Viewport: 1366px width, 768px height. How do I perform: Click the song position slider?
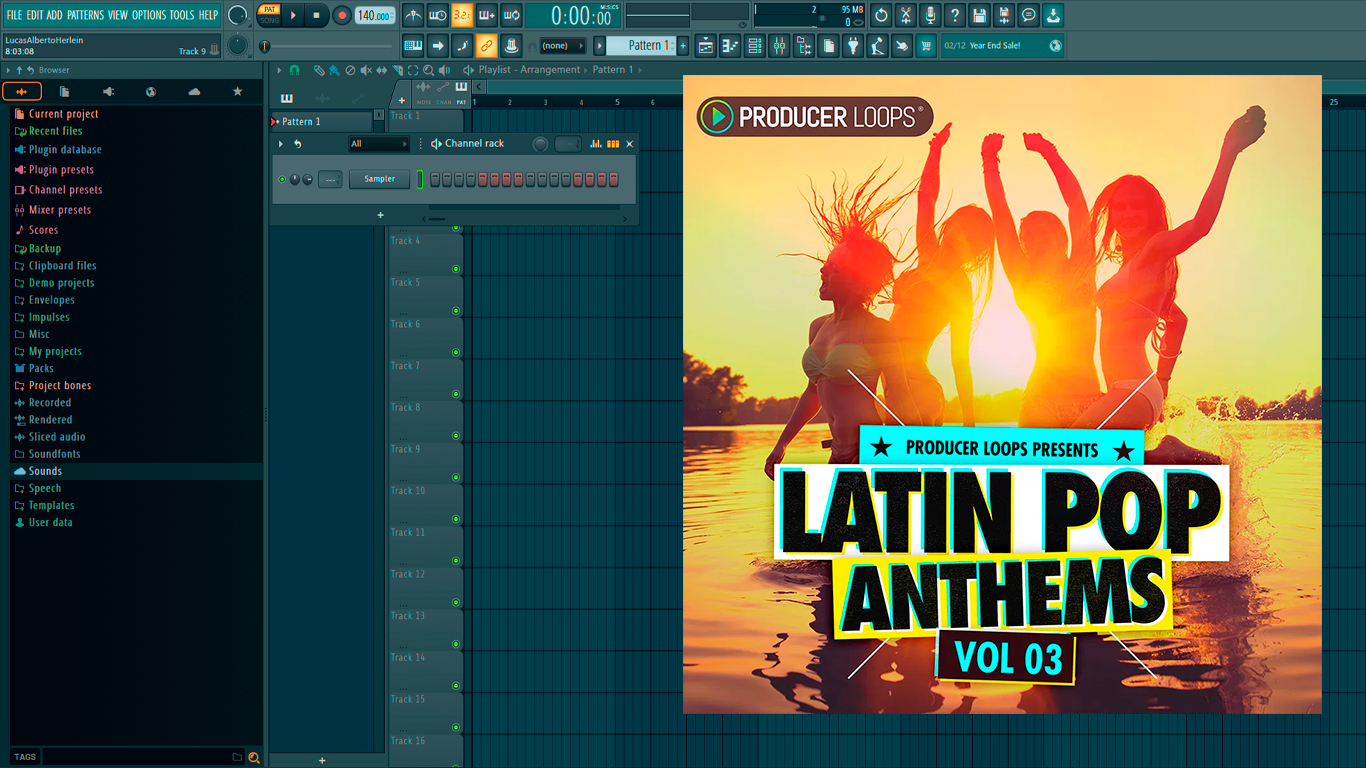pos(325,46)
